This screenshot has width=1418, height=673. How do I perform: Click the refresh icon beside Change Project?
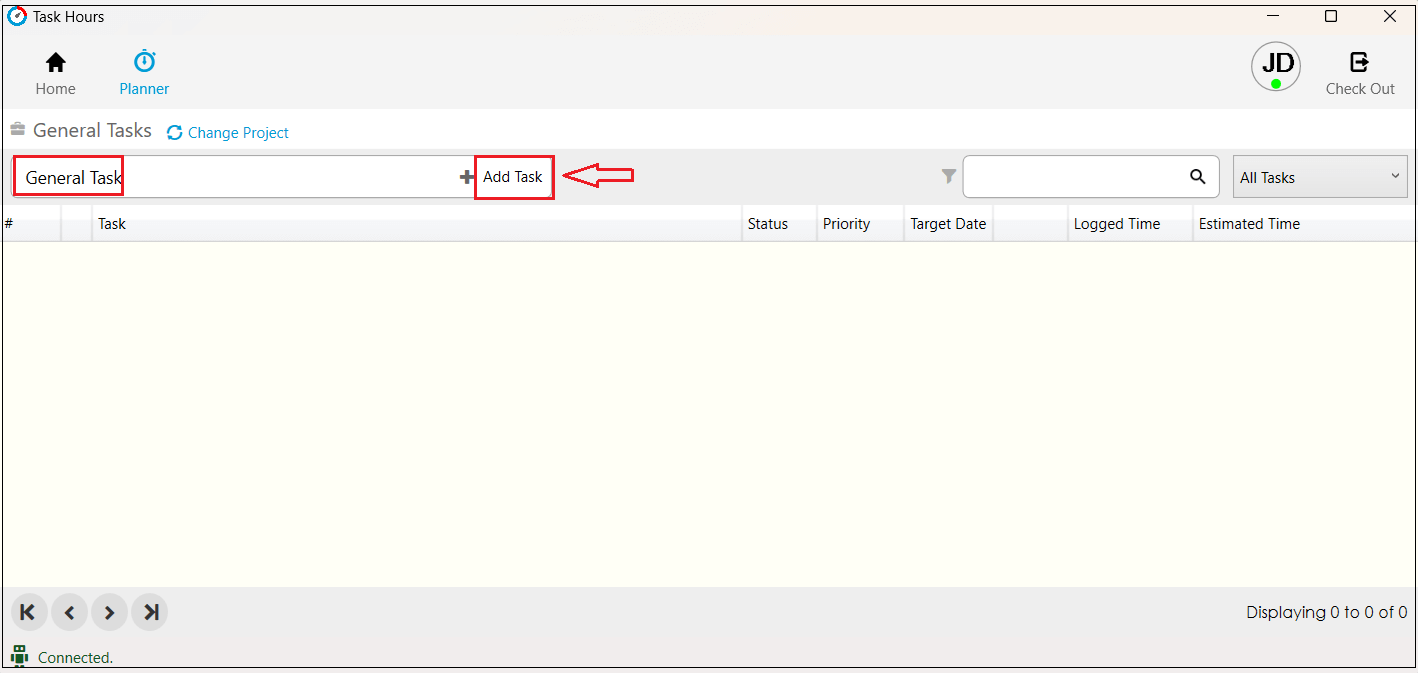click(x=175, y=133)
